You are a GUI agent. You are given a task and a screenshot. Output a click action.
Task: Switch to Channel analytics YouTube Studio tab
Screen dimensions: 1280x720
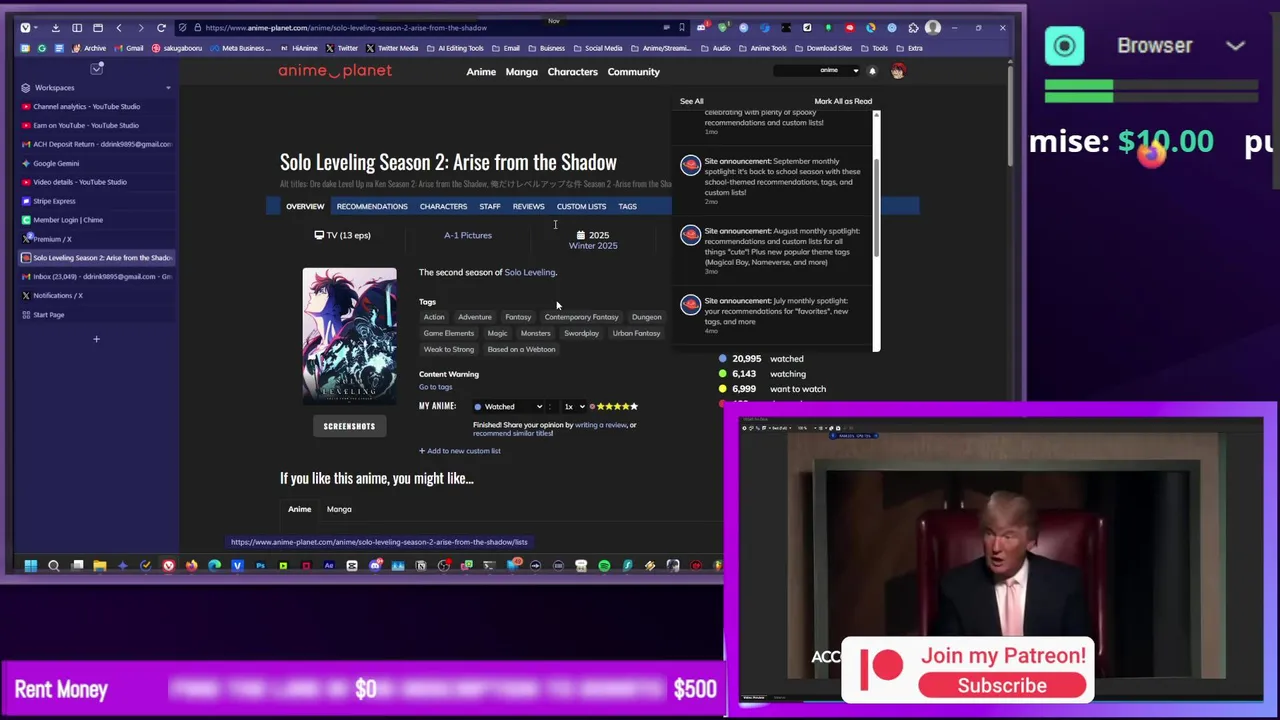click(95, 107)
